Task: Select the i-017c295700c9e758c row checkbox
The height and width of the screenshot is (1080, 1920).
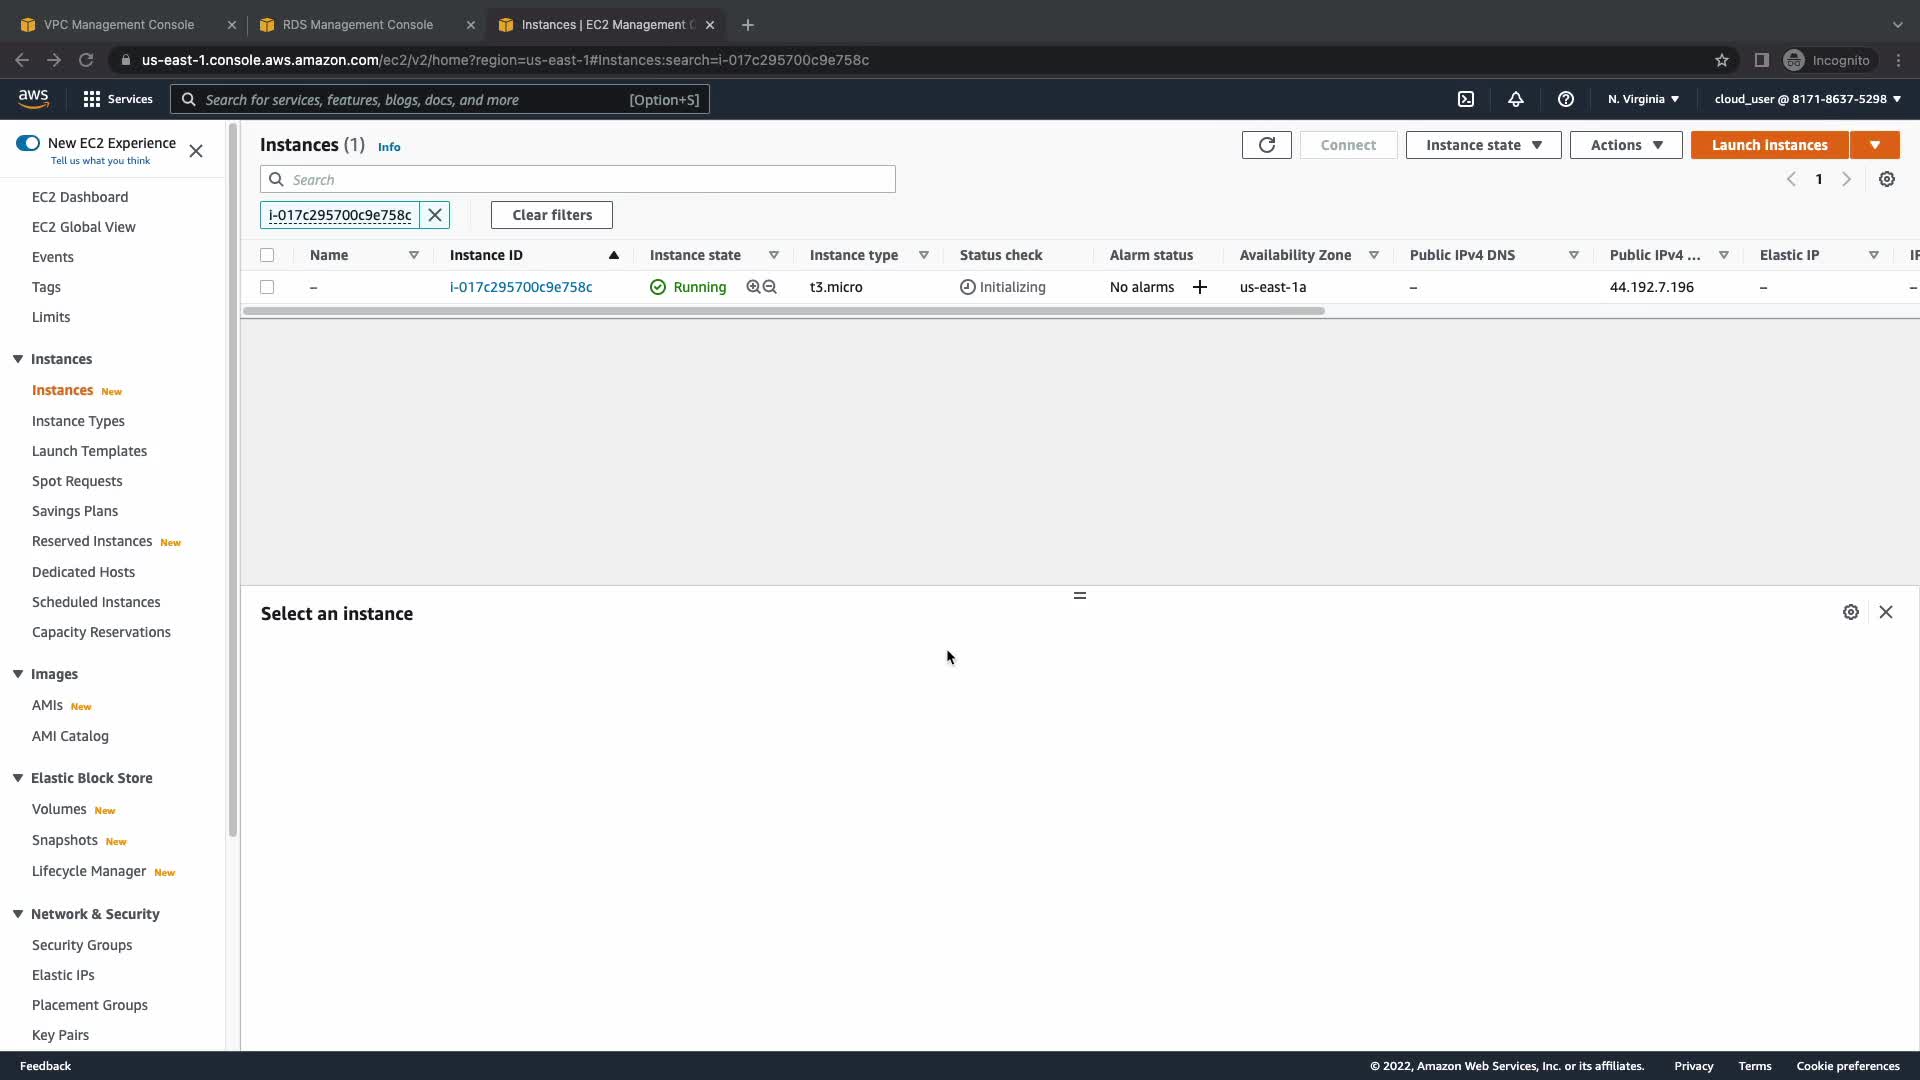Action: click(267, 287)
